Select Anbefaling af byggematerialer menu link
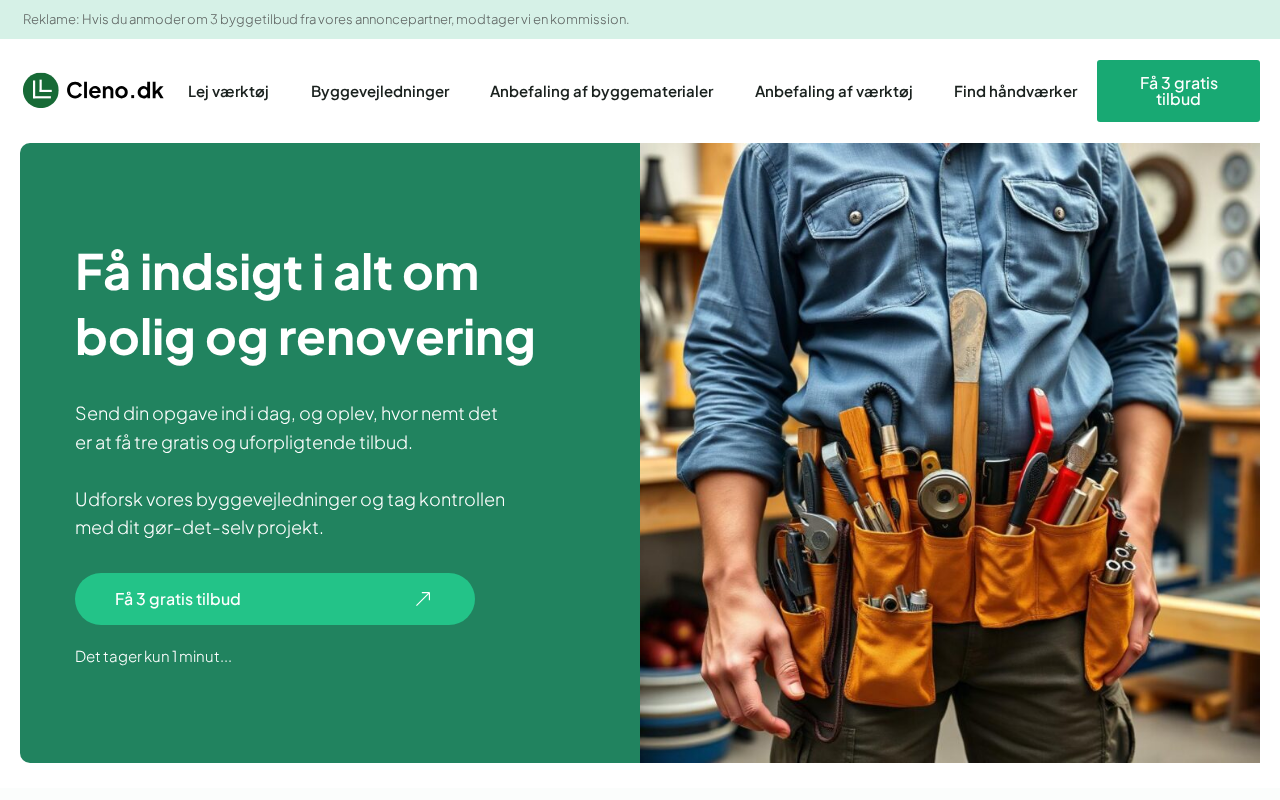1280x800 pixels. click(x=601, y=91)
